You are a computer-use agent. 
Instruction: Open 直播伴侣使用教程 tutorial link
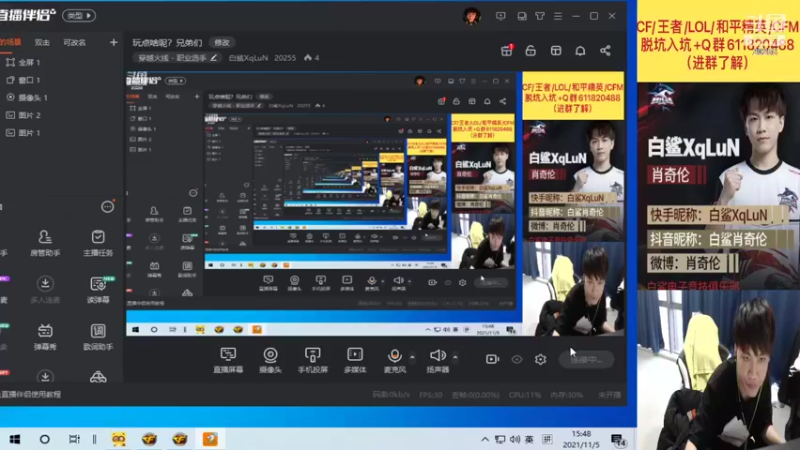pyautogui.click(x=31, y=394)
